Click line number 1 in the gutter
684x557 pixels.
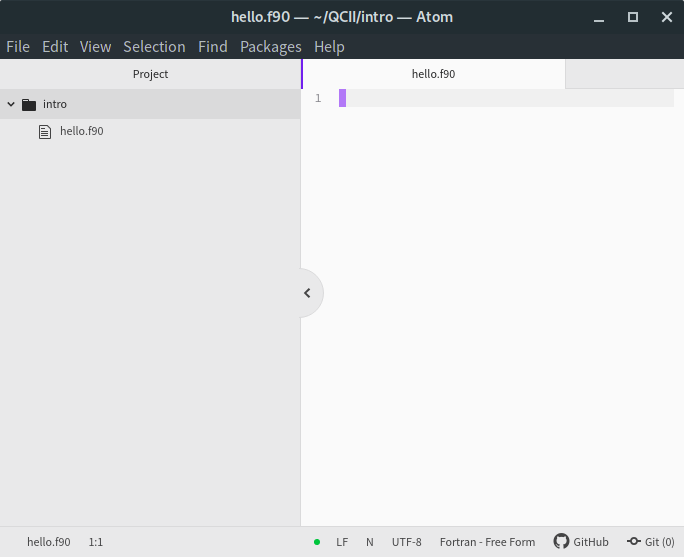(318, 99)
